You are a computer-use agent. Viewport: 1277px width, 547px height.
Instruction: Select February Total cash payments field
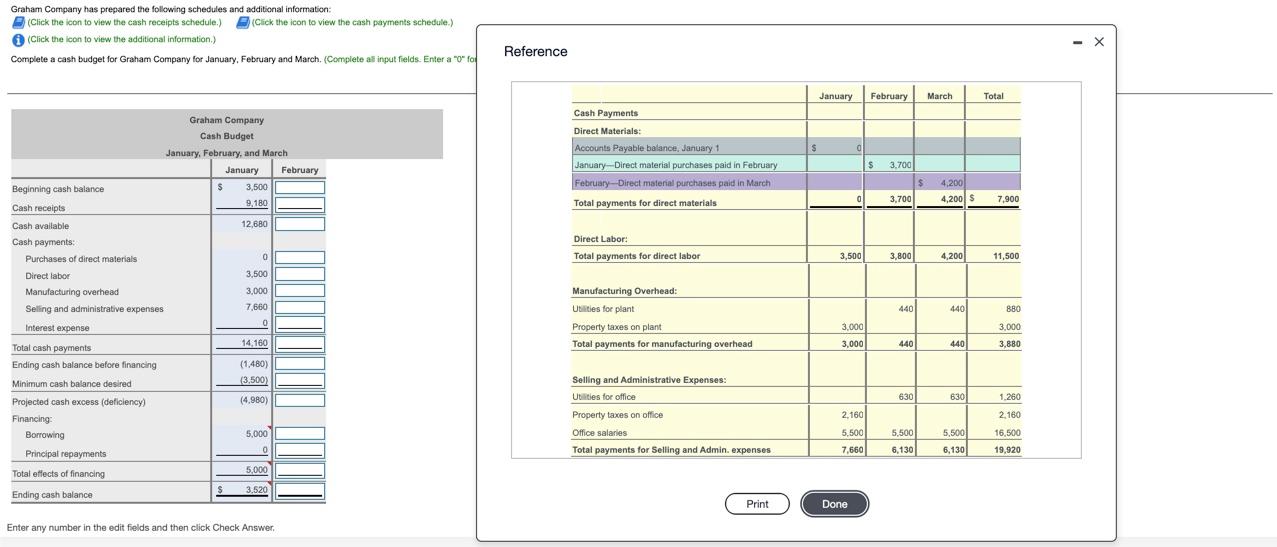pos(300,345)
